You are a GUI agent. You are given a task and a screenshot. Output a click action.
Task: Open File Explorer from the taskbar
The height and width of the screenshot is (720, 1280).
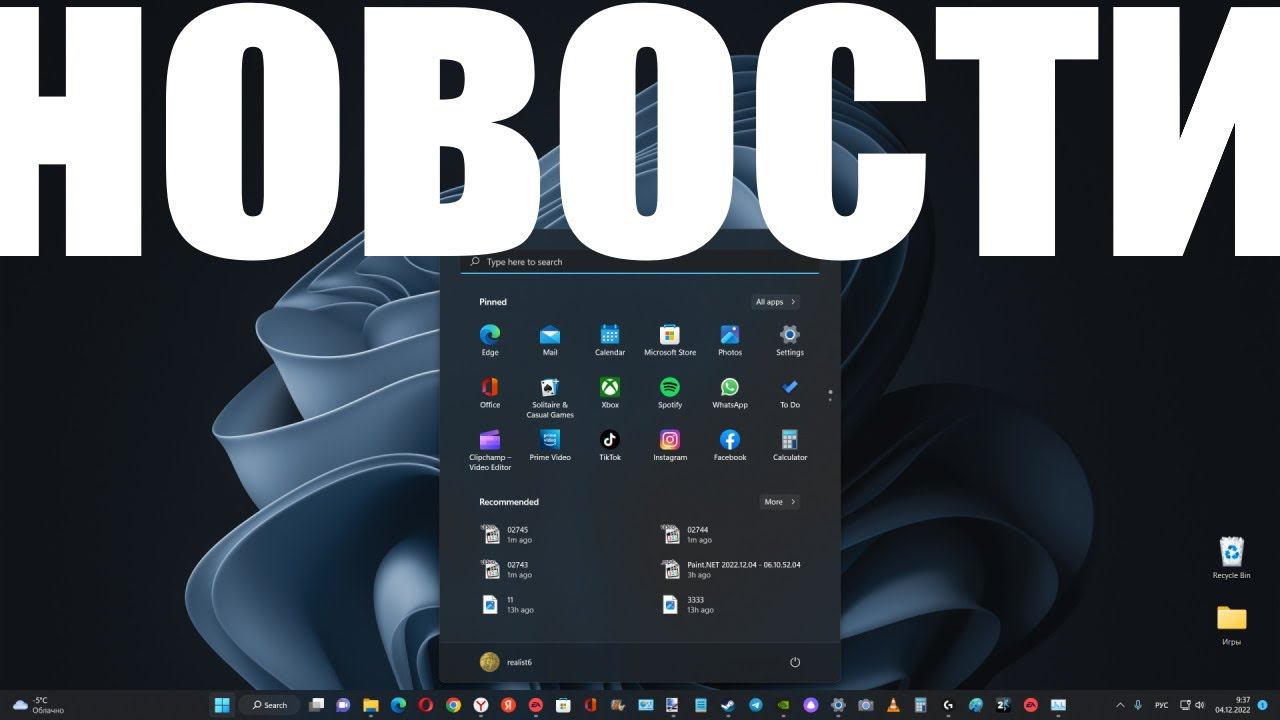pos(371,705)
